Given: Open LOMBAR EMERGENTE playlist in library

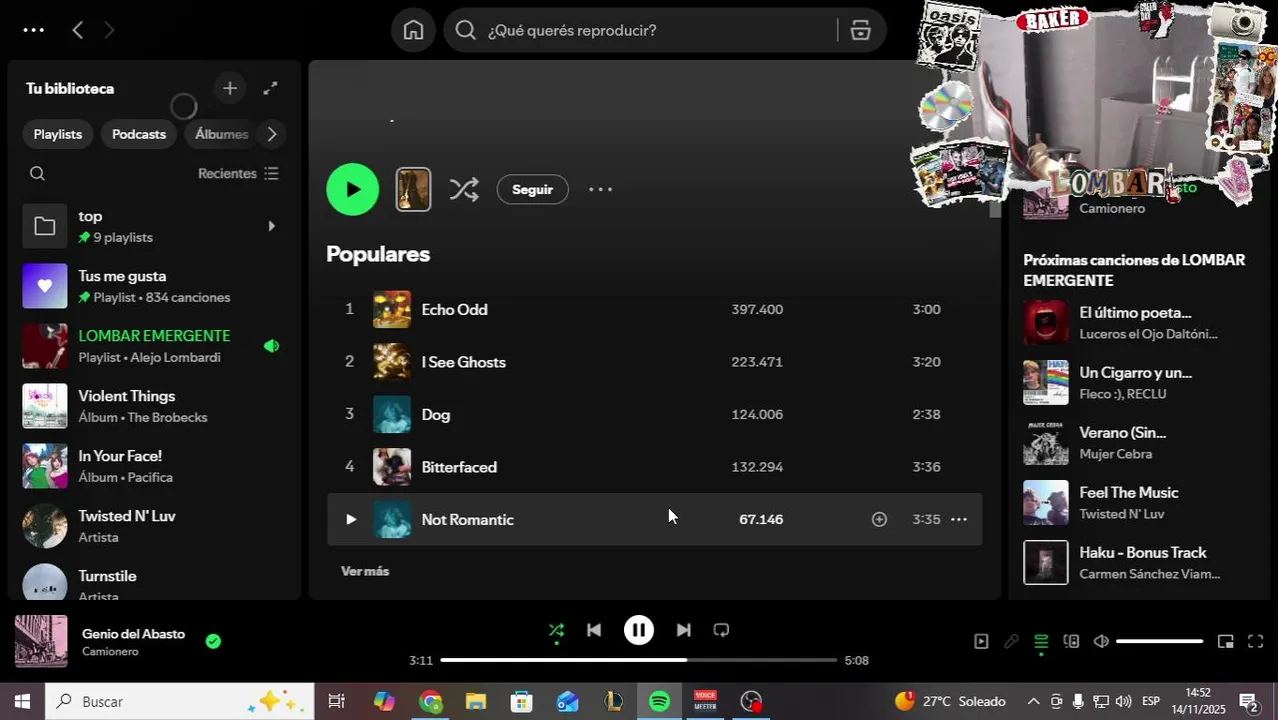Looking at the screenshot, I should 154,346.
